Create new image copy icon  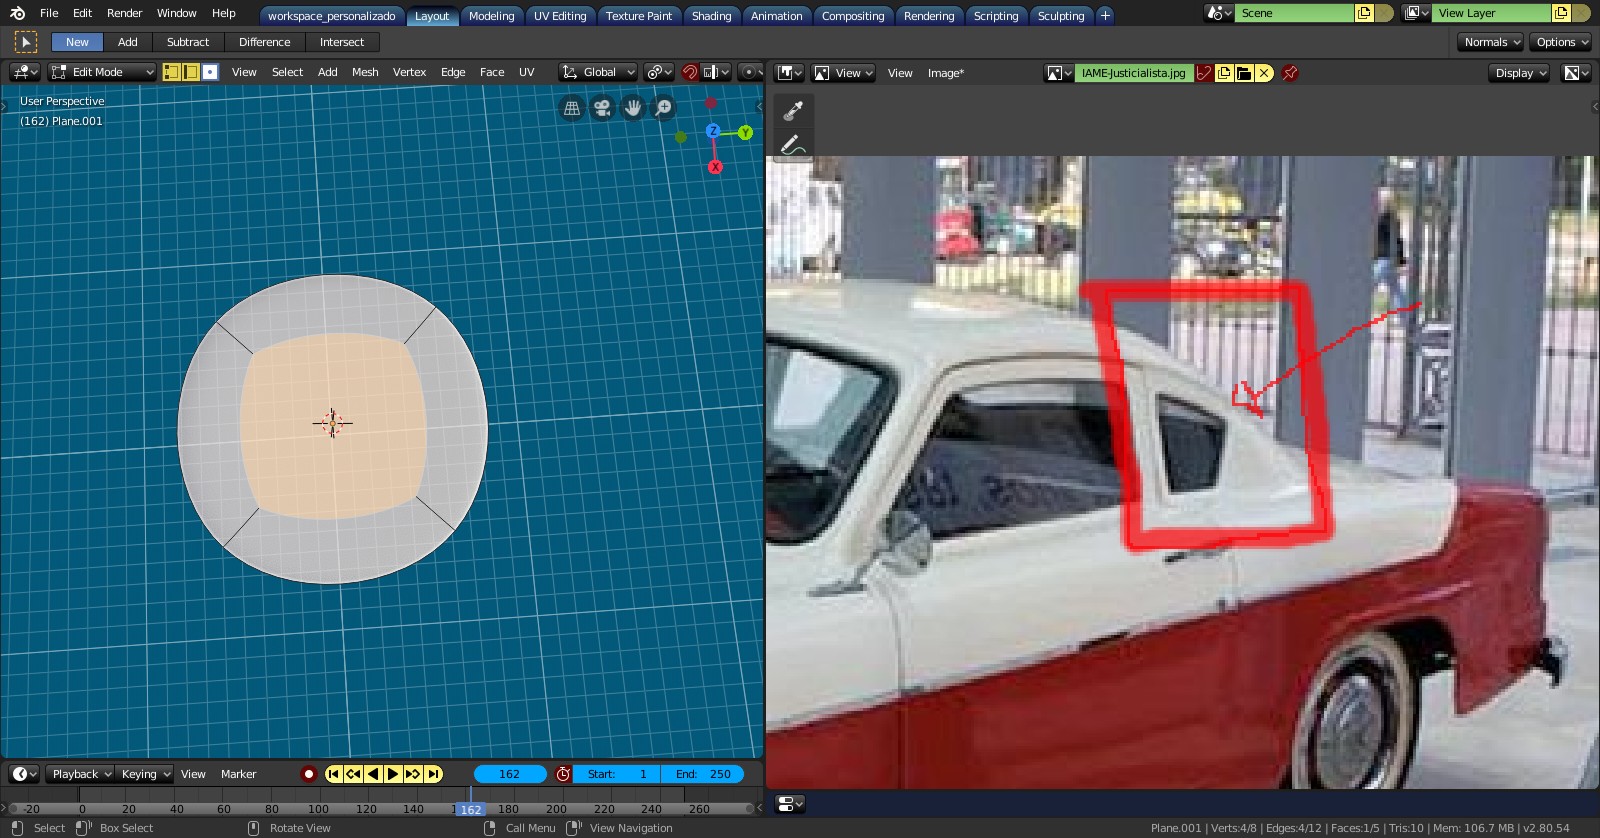[x=1224, y=73]
